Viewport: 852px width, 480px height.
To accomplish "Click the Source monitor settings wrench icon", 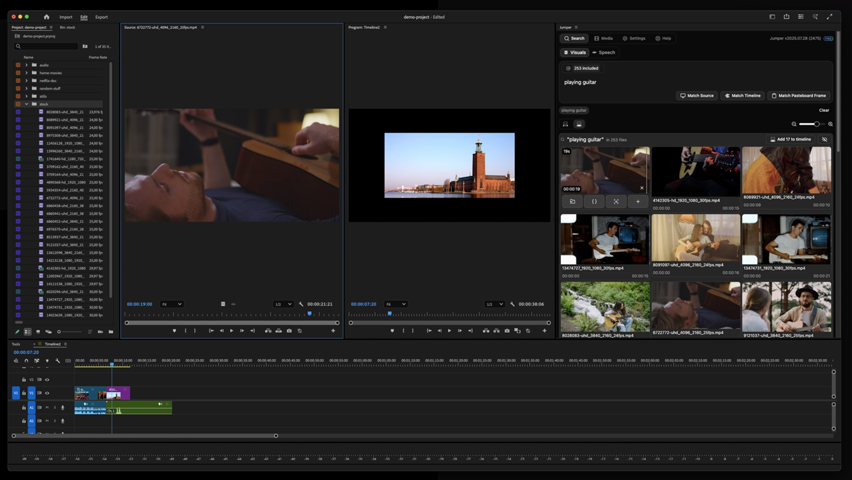I will [301, 304].
